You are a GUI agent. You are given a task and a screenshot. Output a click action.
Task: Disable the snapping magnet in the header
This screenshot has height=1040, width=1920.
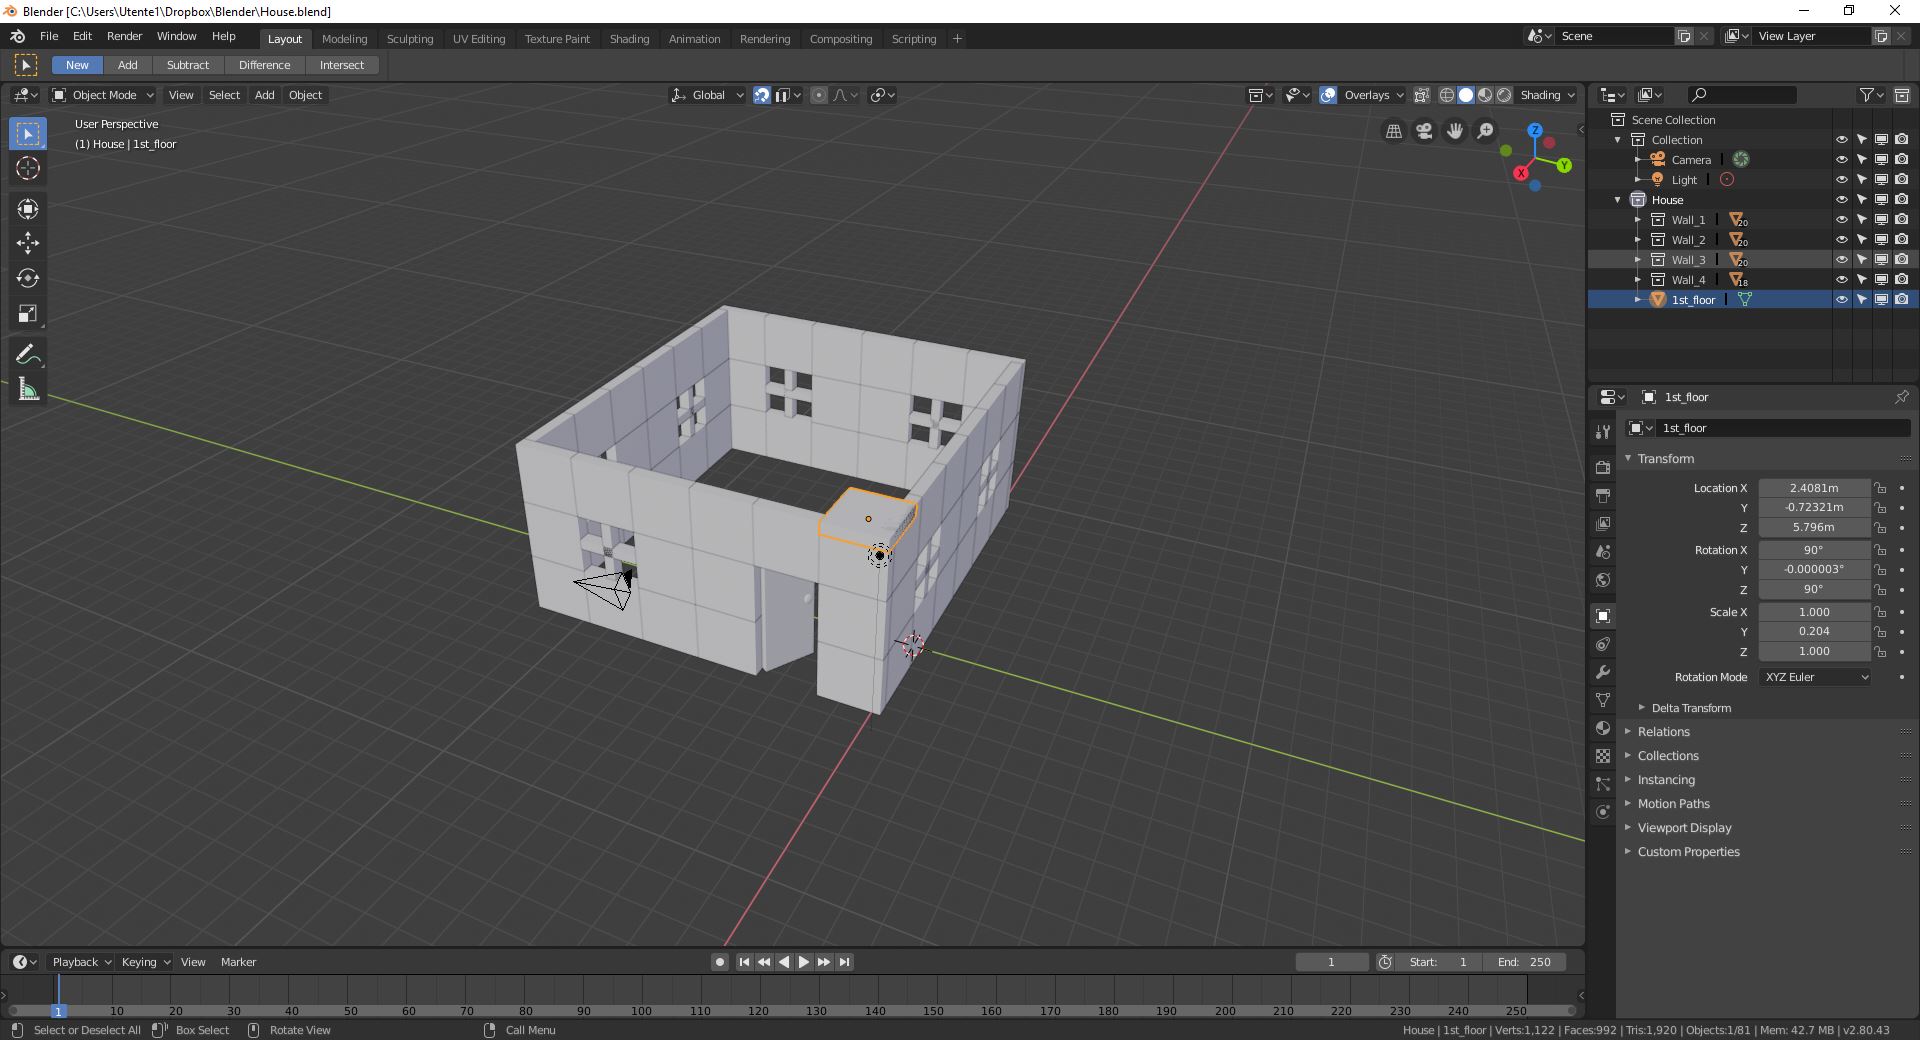point(761,95)
